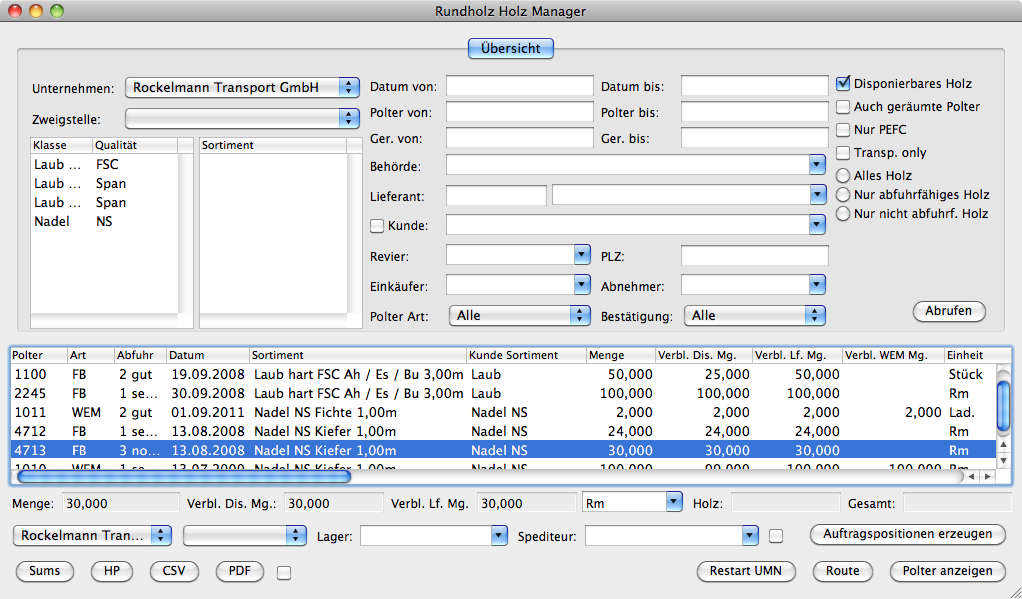The height and width of the screenshot is (599, 1022).
Task: Choose Nur abfuhrfähiges Holz radio button
Action: tap(843, 195)
